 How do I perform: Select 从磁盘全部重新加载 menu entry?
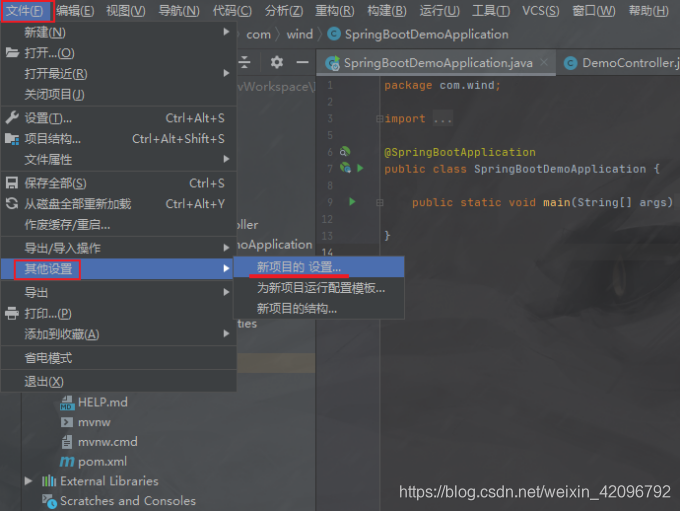click(119, 204)
